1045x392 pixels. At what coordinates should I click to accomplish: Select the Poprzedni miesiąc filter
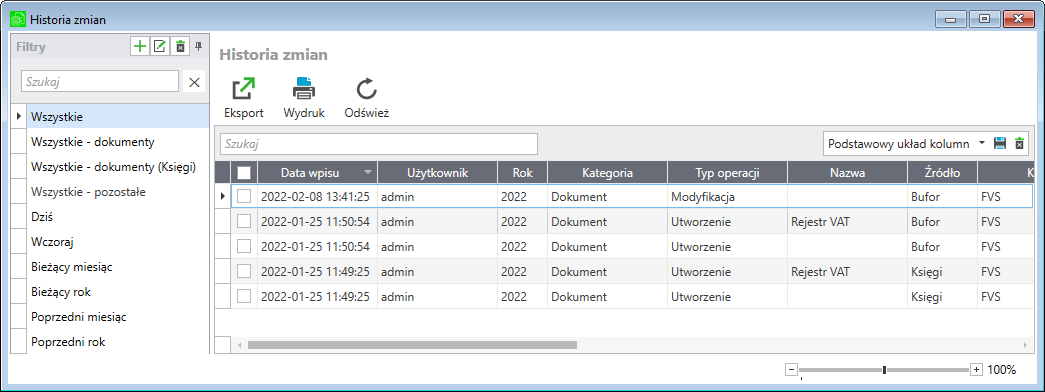(119, 317)
